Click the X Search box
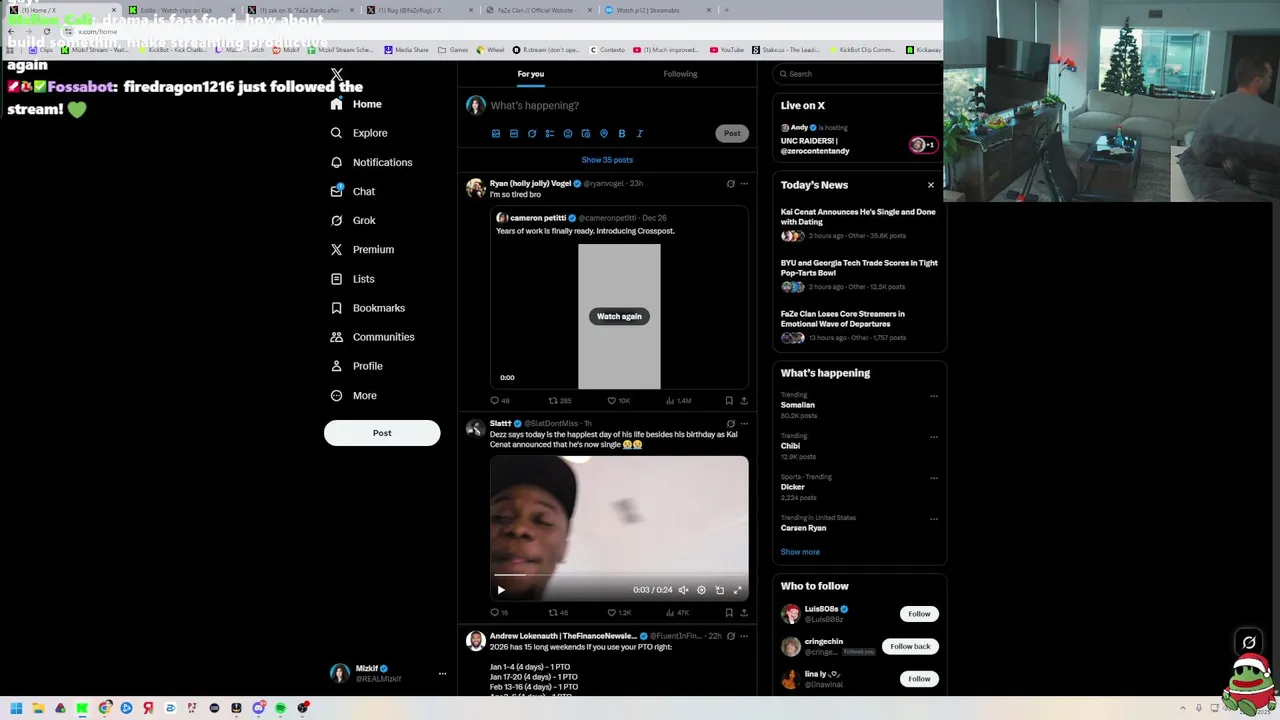 (858, 74)
